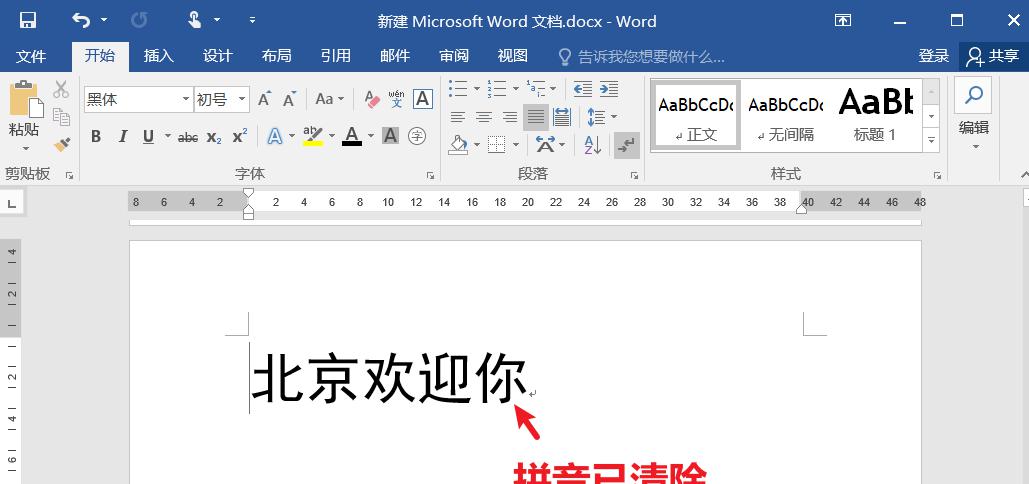Screen dimensions: 1029x484
Task: Switch to the 邮件 tab
Action: point(395,56)
